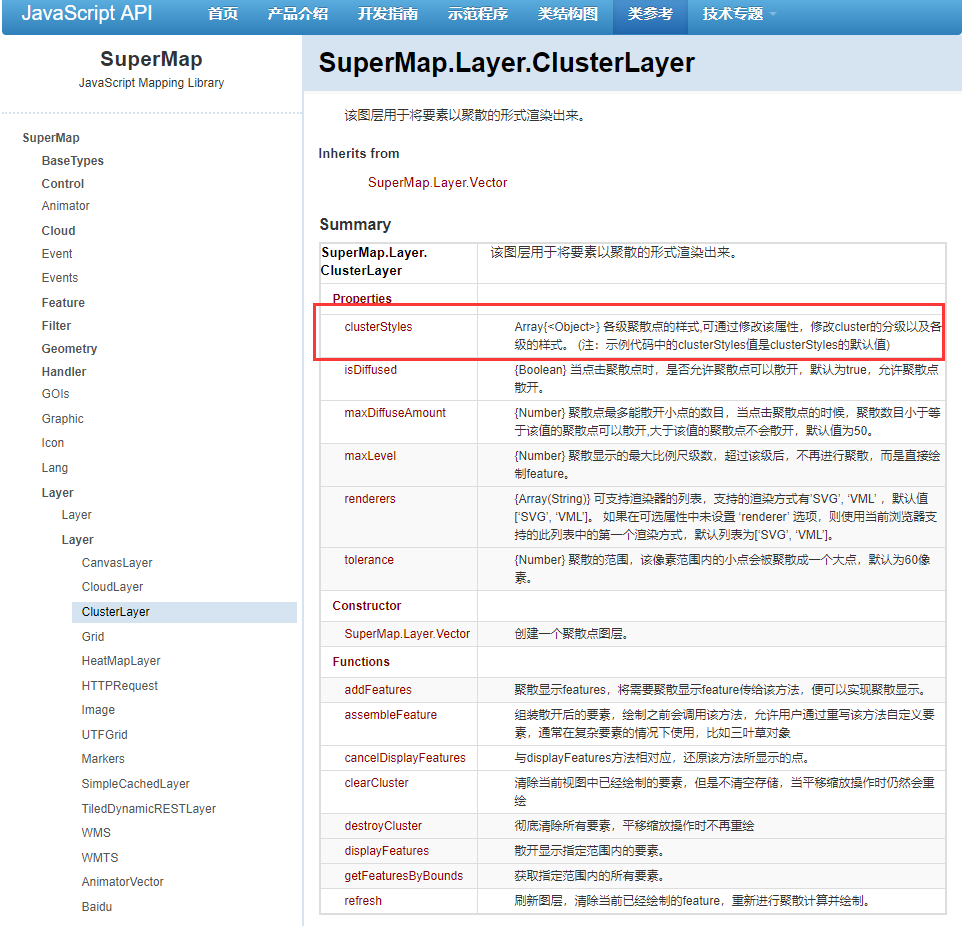This screenshot has height=926, width=962.
Task: Open the addFeatures function link
Action: [x=378, y=690]
